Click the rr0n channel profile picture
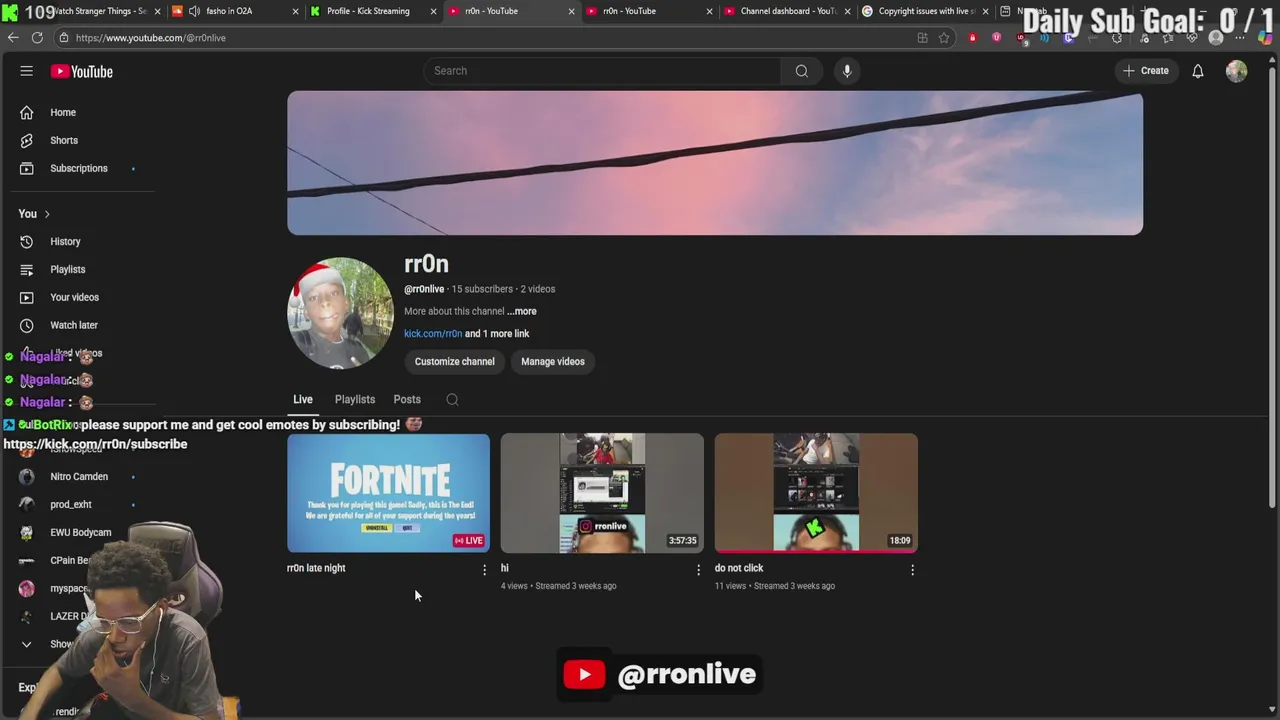Viewport: 1280px width, 720px height. pyautogui.click(x=340, y=313)
